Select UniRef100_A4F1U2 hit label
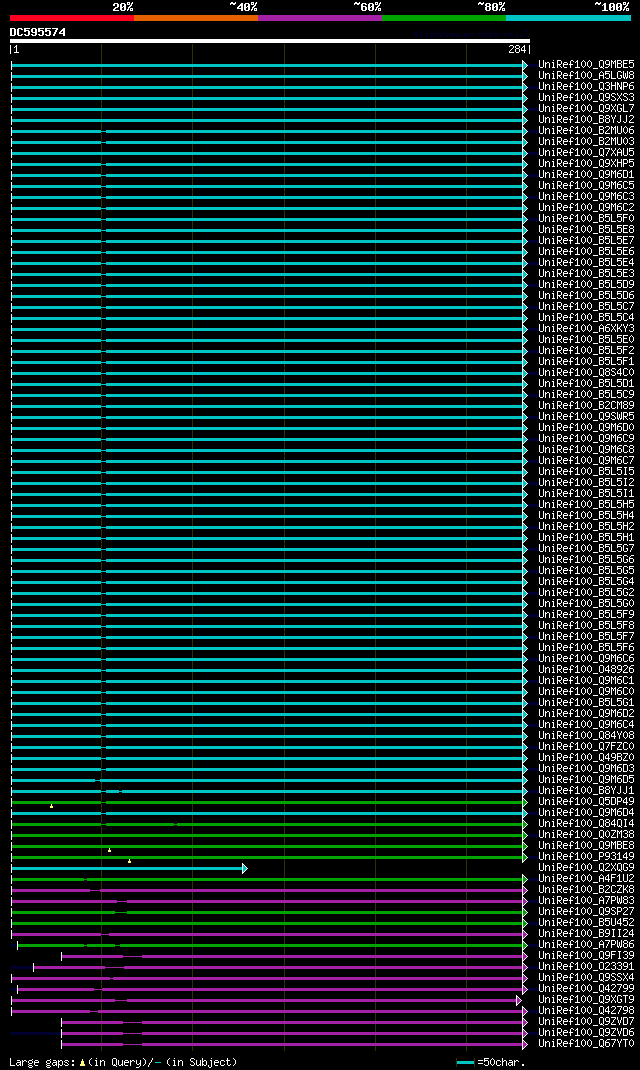Image resolution: width=640 pixels, height=1070 pixels. (x=586, y=878)
